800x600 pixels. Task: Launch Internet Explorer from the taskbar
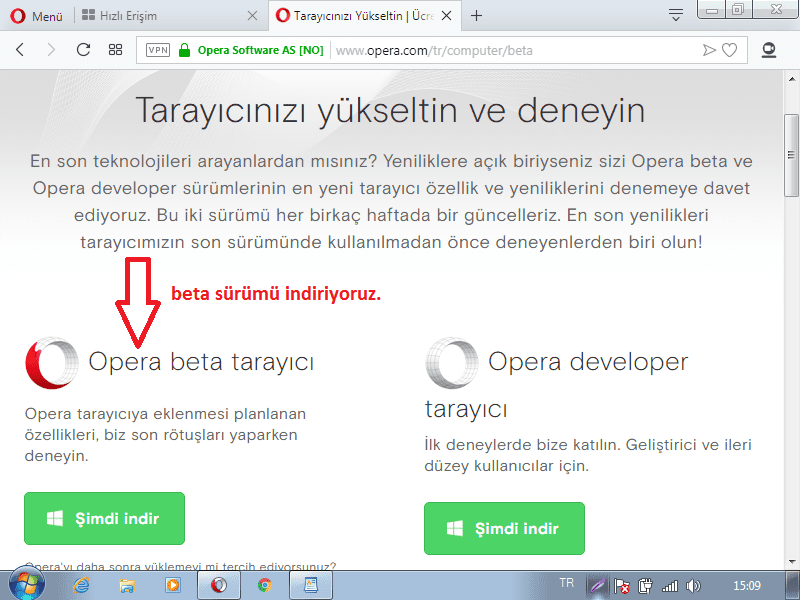click(x=81, y=585)
